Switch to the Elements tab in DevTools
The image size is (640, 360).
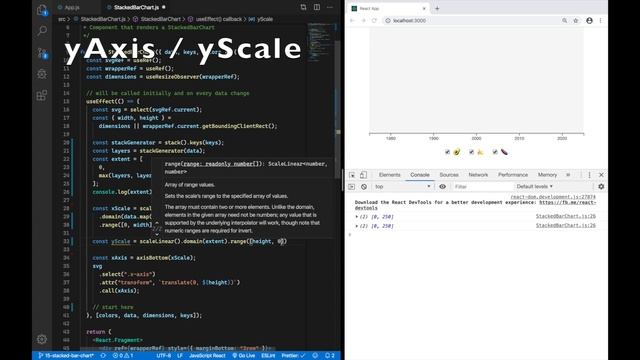[389, 175]
